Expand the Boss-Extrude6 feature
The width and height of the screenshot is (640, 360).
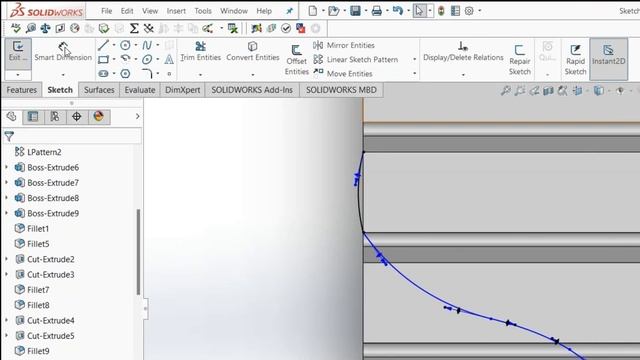point(7,167)
